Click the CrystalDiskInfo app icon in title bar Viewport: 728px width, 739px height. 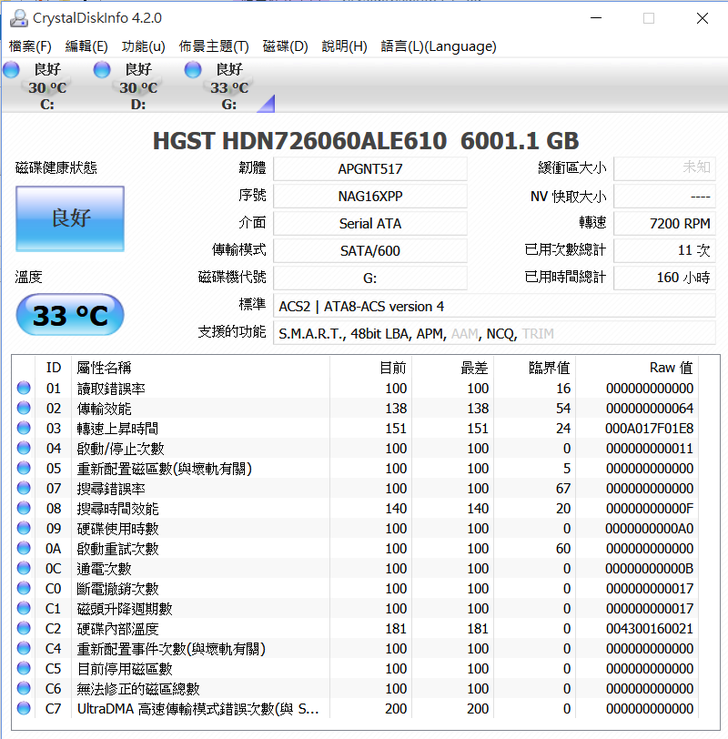pyautogui.click(x=18, y=18)
